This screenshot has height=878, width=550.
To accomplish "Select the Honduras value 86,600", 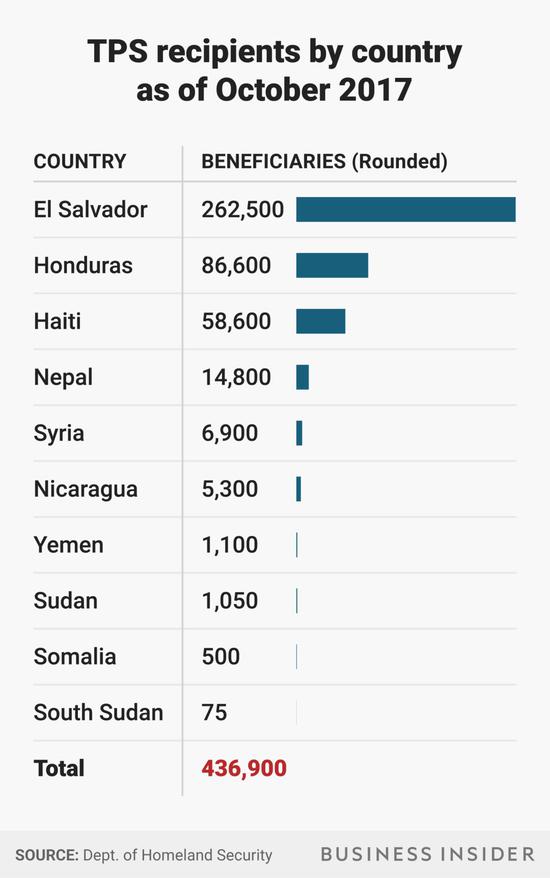I will click(236, 265).
